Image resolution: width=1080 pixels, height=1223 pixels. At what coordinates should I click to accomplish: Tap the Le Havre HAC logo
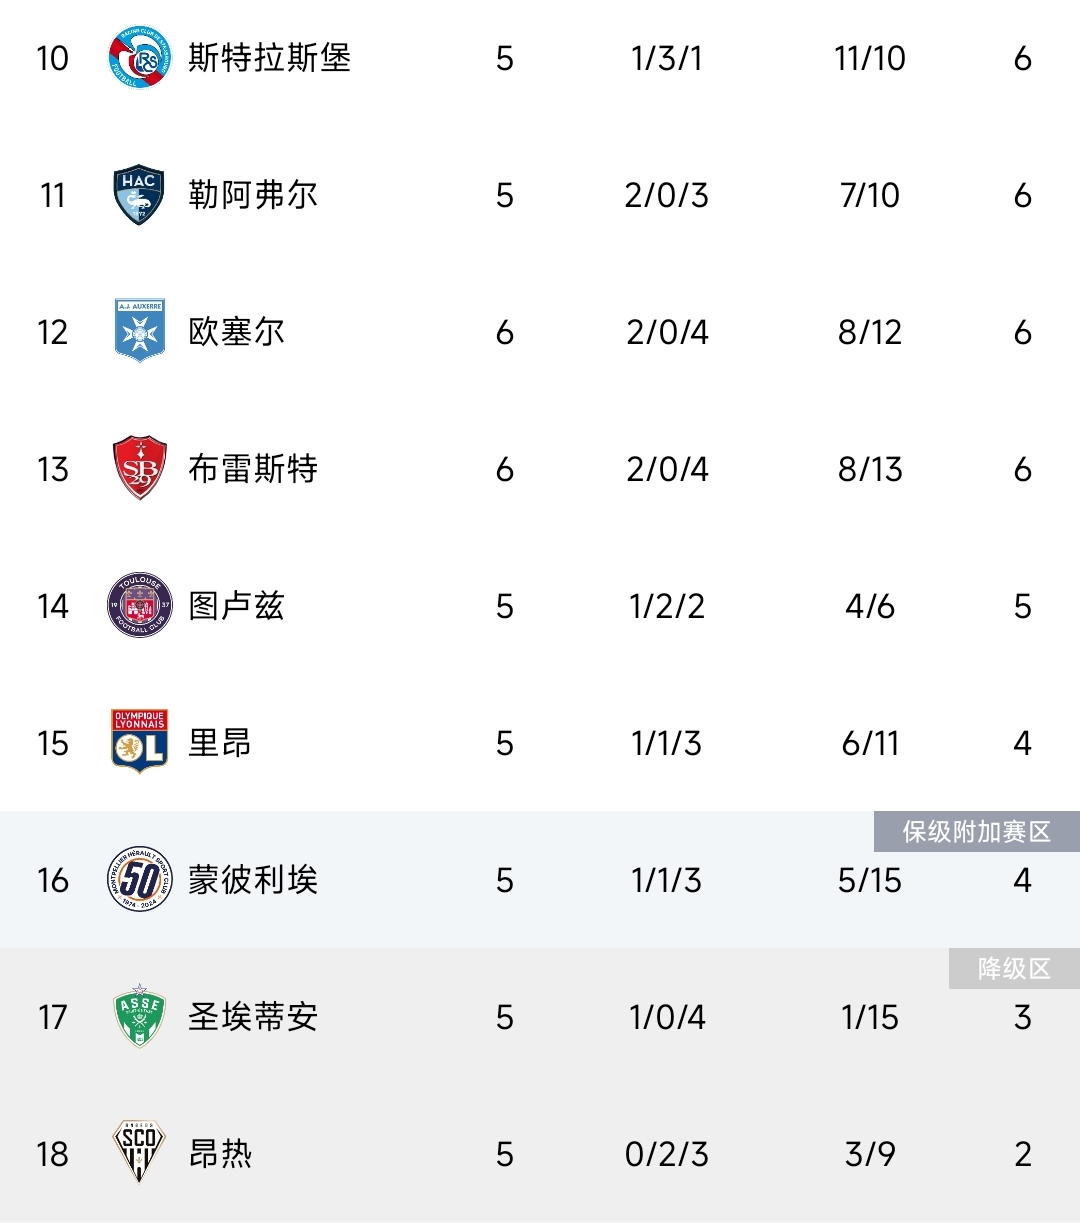click(138, 195)
